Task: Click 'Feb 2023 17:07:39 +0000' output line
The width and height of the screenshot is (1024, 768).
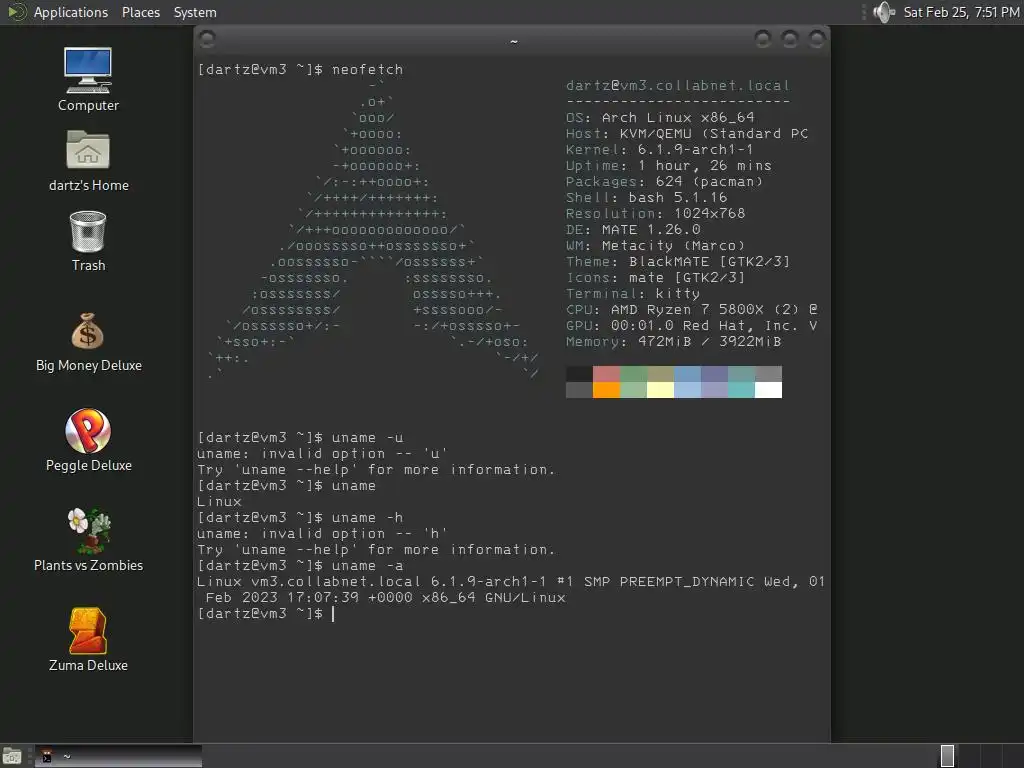Action: tap(385, 598)
